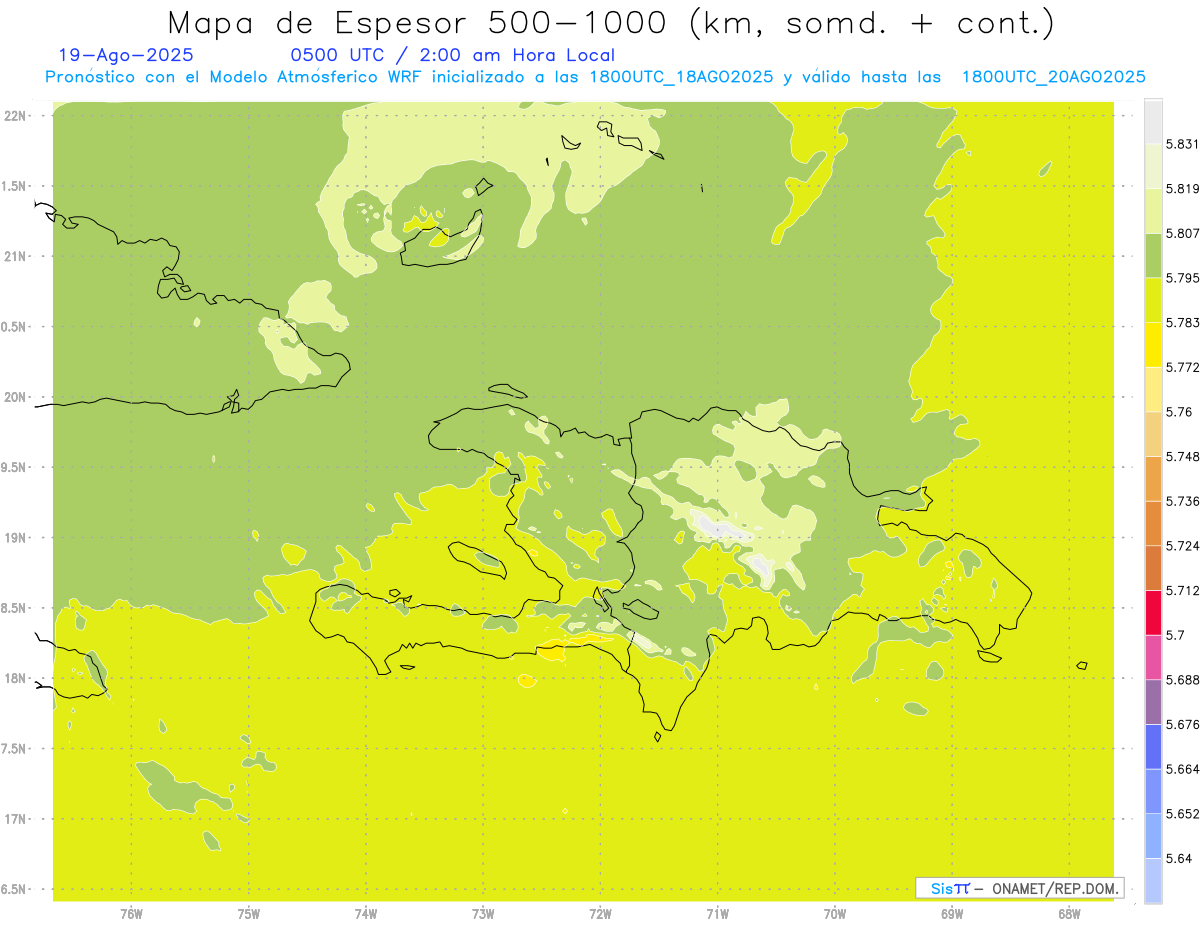Click the '70W' longitude label
Viewport: 1200px width, 927px height.
pos(835,914)
